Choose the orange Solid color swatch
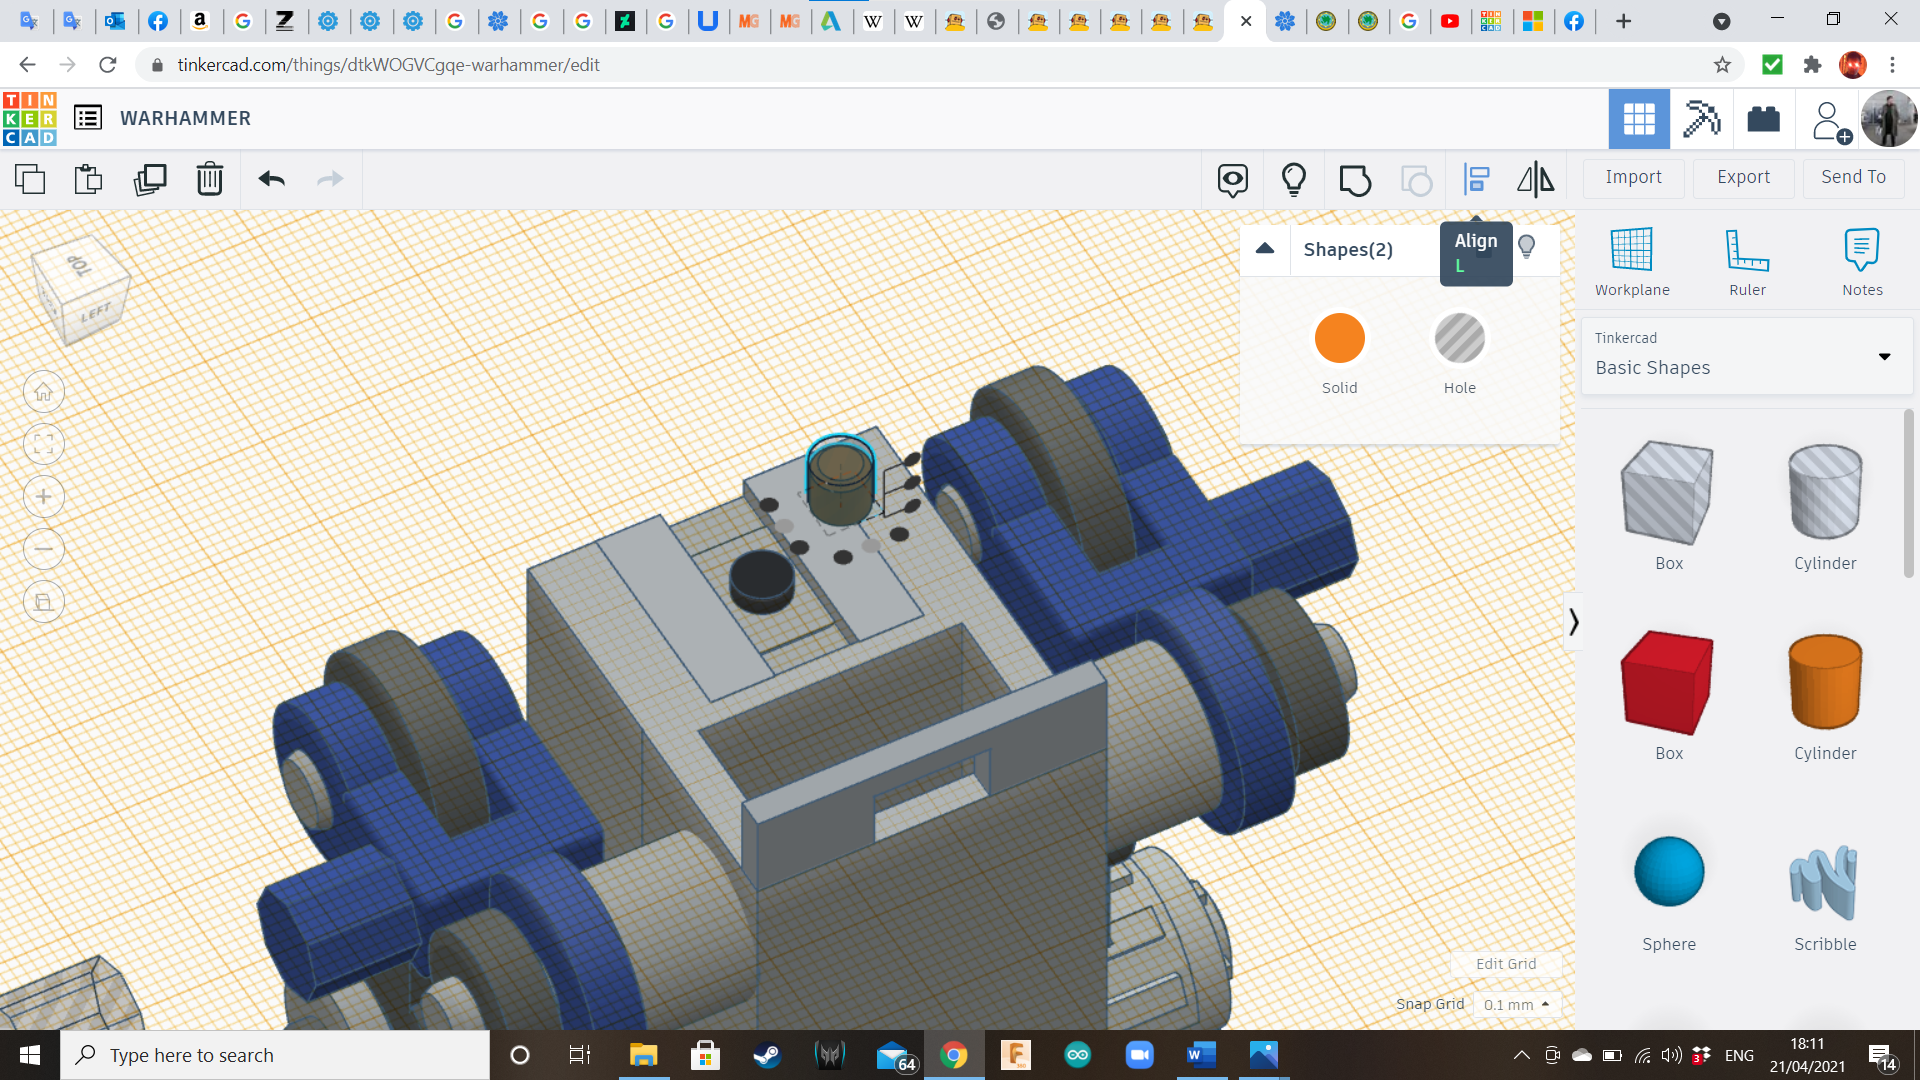Viewport: 1920px width, 1080px height. 1339,339
